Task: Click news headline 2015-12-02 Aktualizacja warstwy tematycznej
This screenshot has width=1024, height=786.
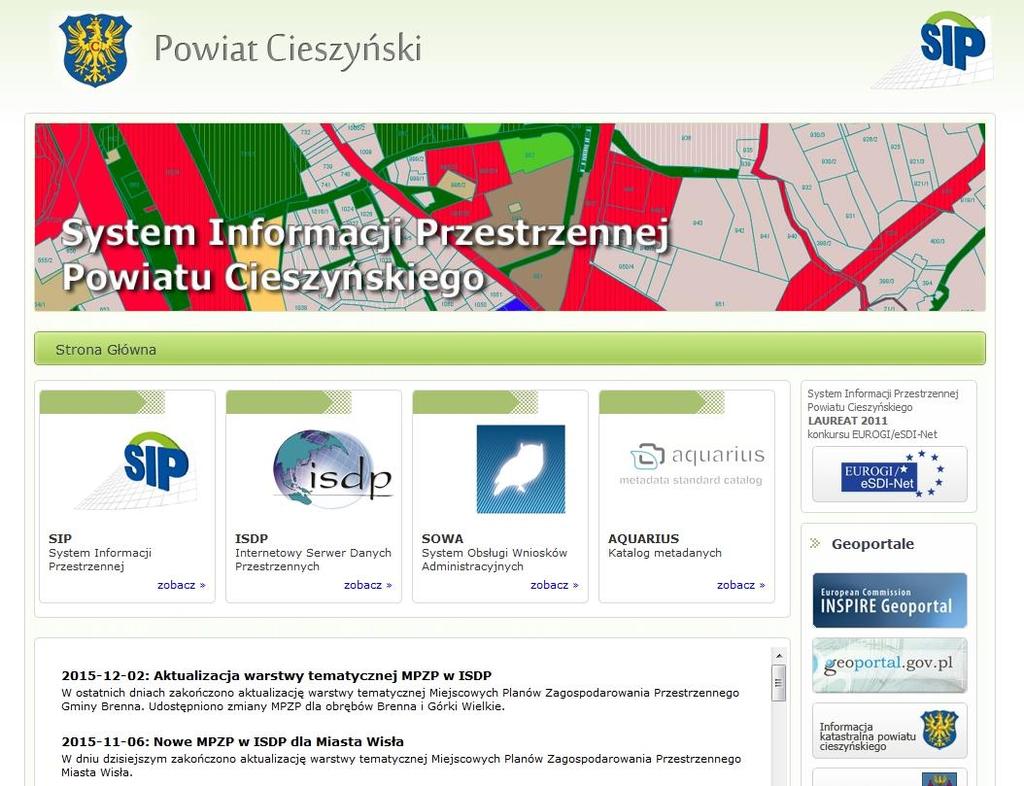Action: coord(276,676)
